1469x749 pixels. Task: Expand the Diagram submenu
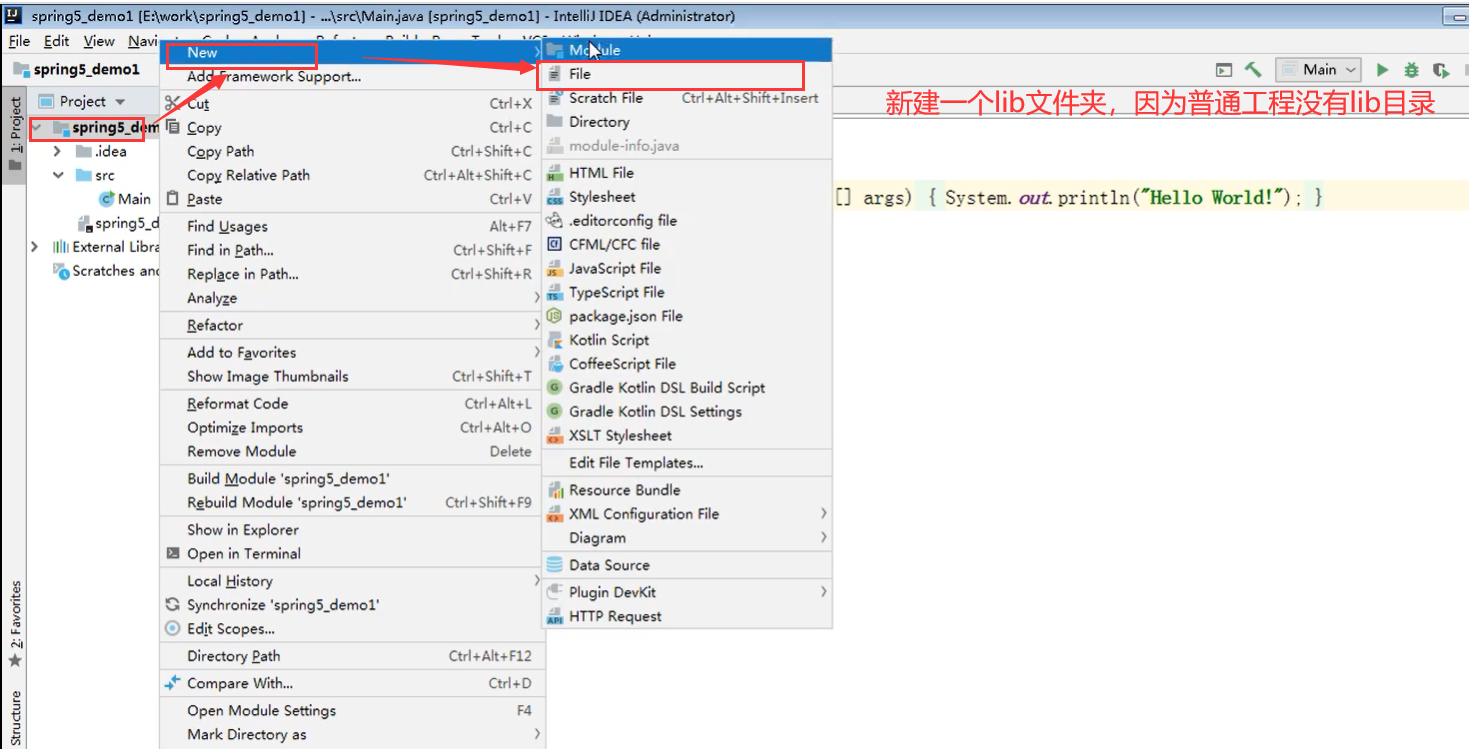(x=687, y=538)
